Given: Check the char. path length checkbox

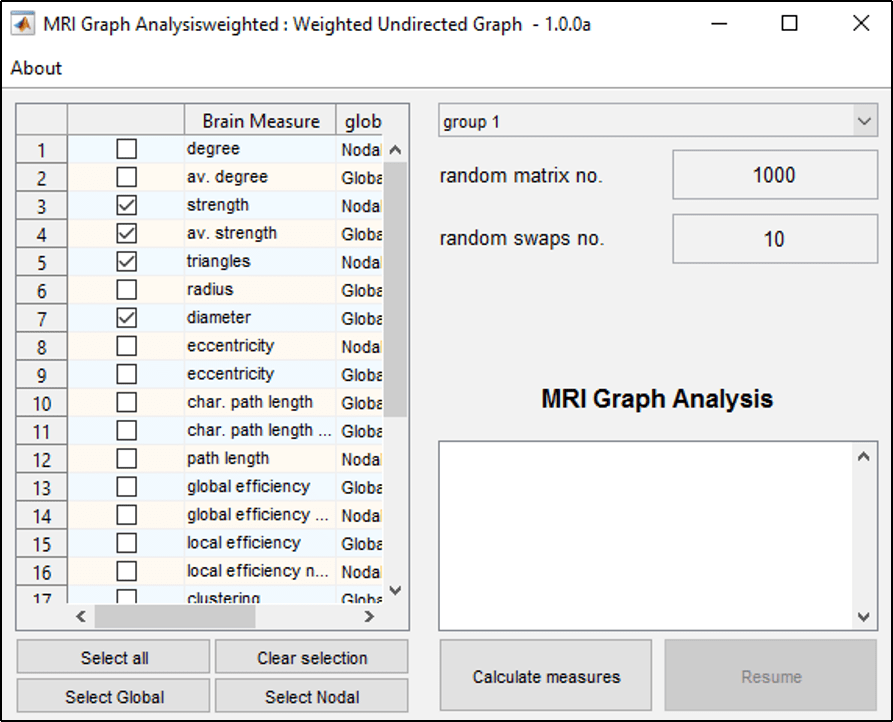Looking at the screenshot, I should [126, 403].
